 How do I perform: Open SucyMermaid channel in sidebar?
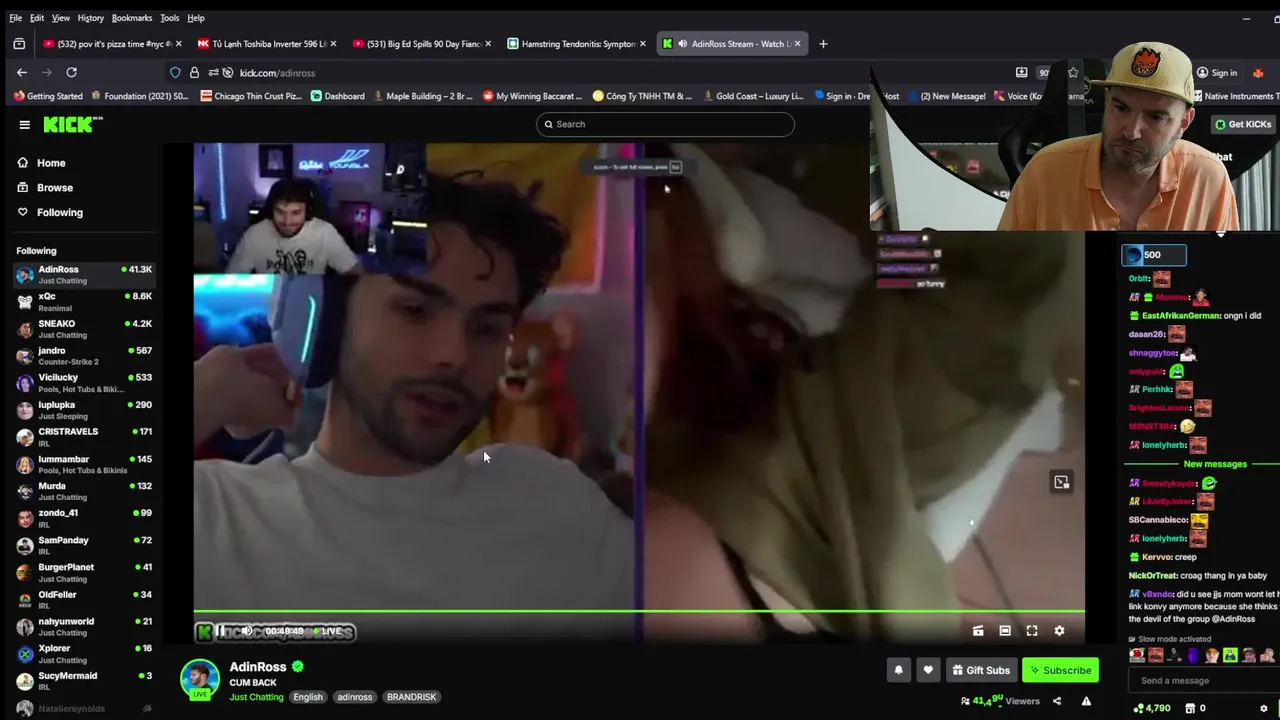(84, 681)
